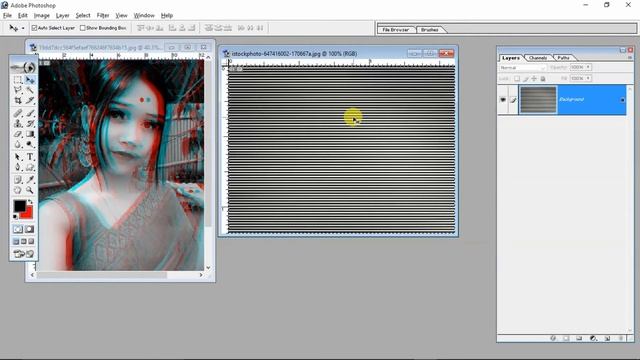Select the Type tool
The width and height of the screenshot is (640, 360).
click(x=30, y=157)
